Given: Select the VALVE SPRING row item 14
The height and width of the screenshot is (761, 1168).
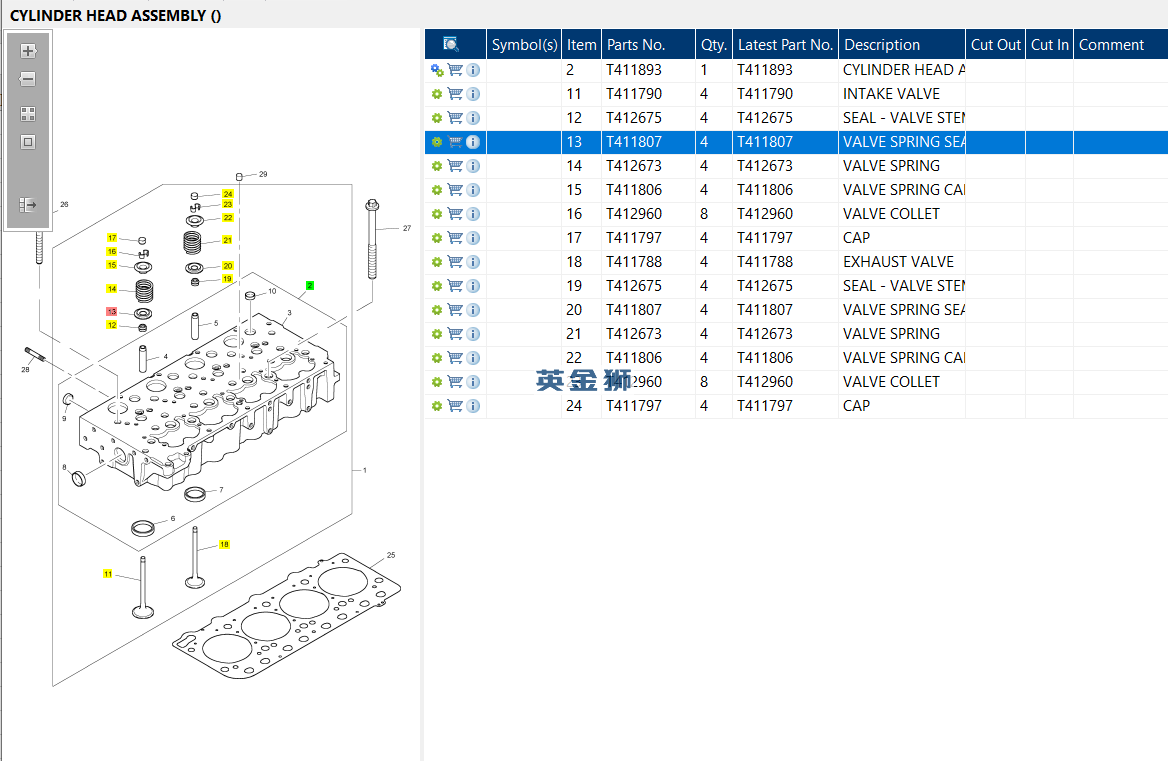Looking at the screenshot, I should tap(891, 166).
